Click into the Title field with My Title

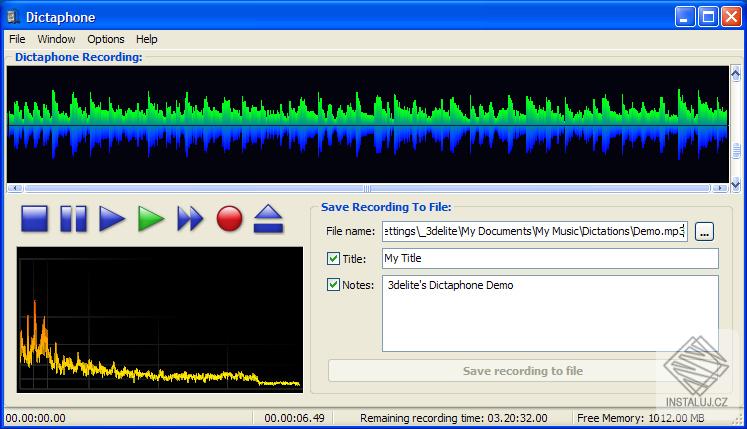(x=550, y=258)
